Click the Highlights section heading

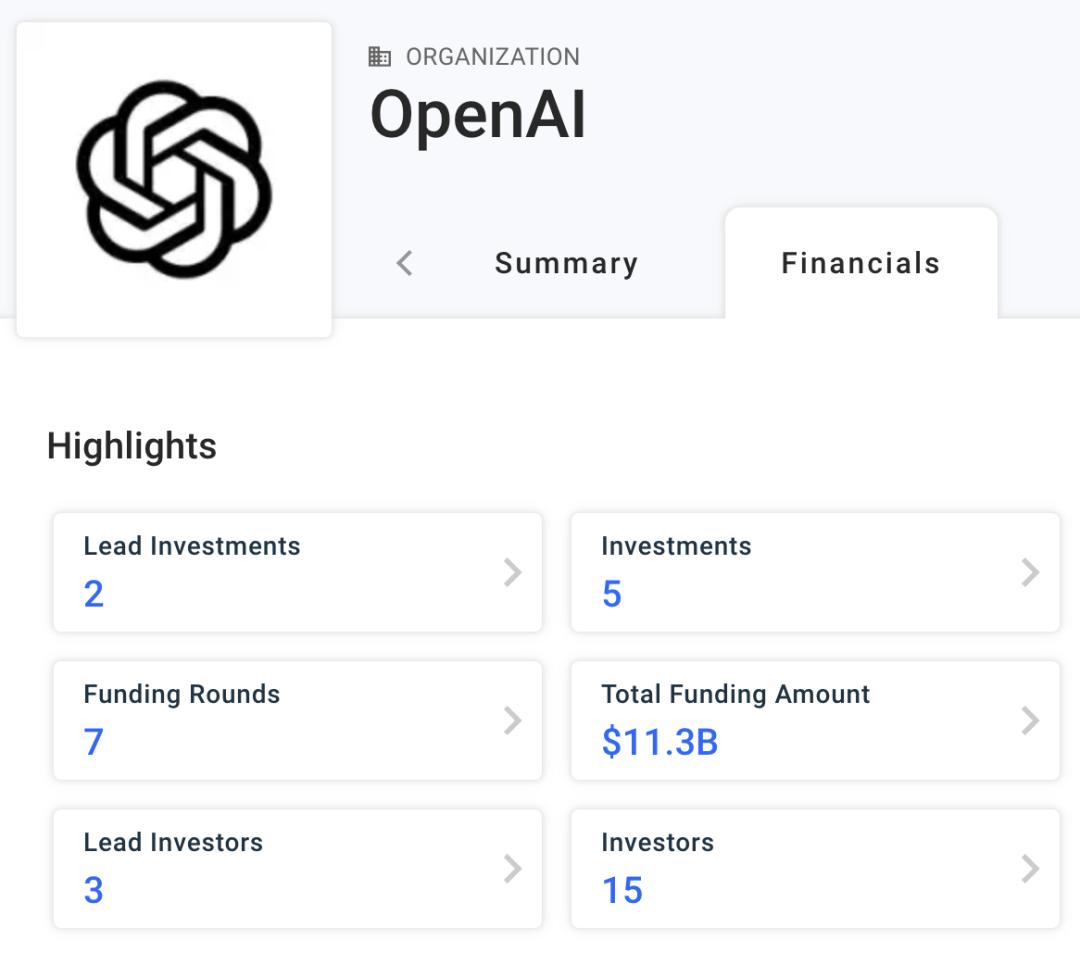coord(132,446)
